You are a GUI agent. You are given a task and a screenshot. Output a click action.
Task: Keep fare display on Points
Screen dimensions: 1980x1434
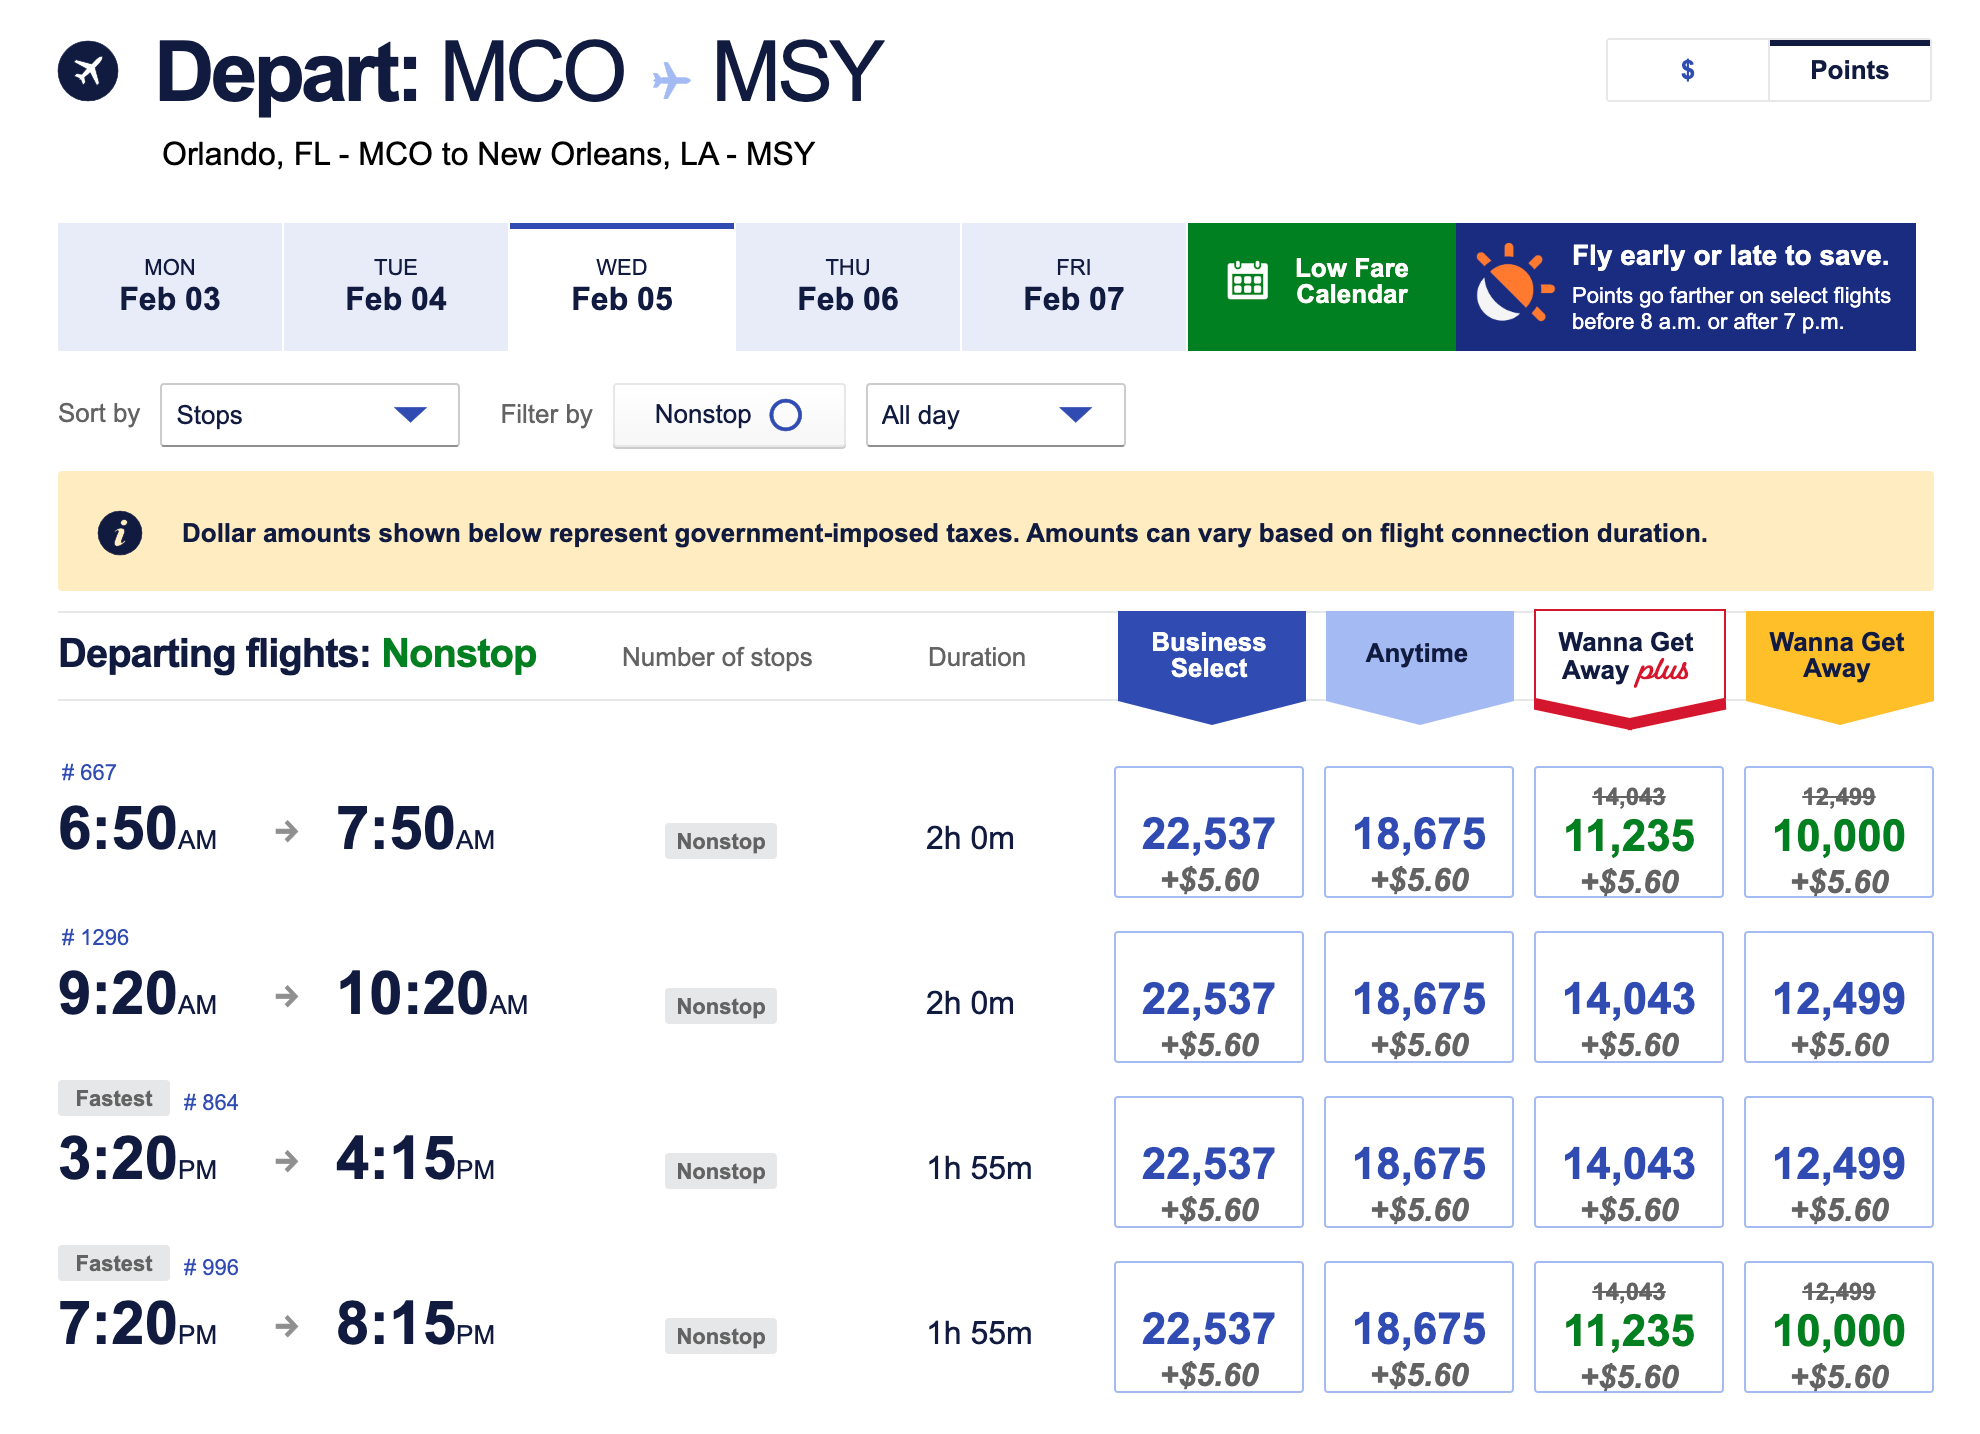pos(1849,70)
